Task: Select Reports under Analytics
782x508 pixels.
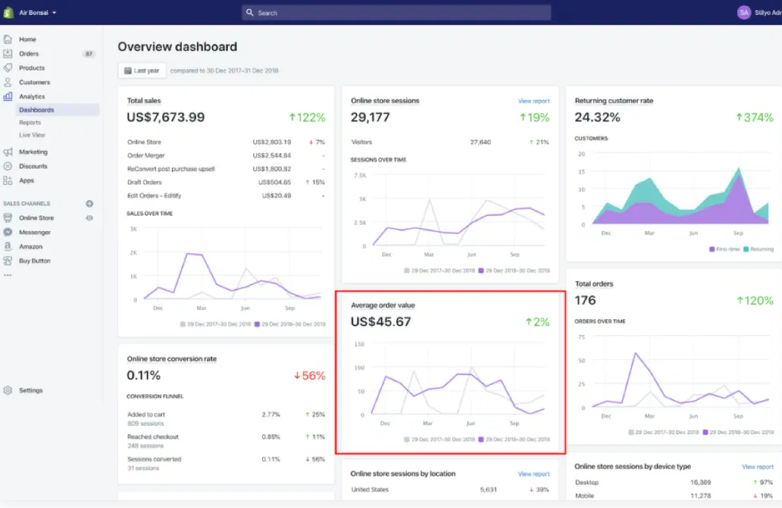Action: click(x=30, y=123)
